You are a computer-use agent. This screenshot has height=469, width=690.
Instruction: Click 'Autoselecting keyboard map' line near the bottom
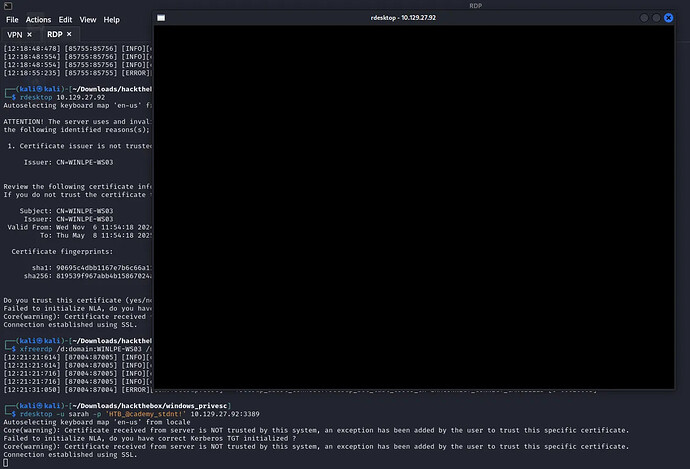(x=97, y=422)
